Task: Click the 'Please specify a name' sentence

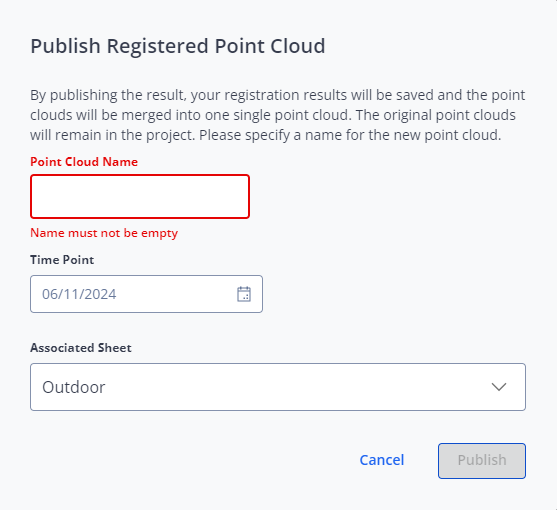Action: click(350, 135)
